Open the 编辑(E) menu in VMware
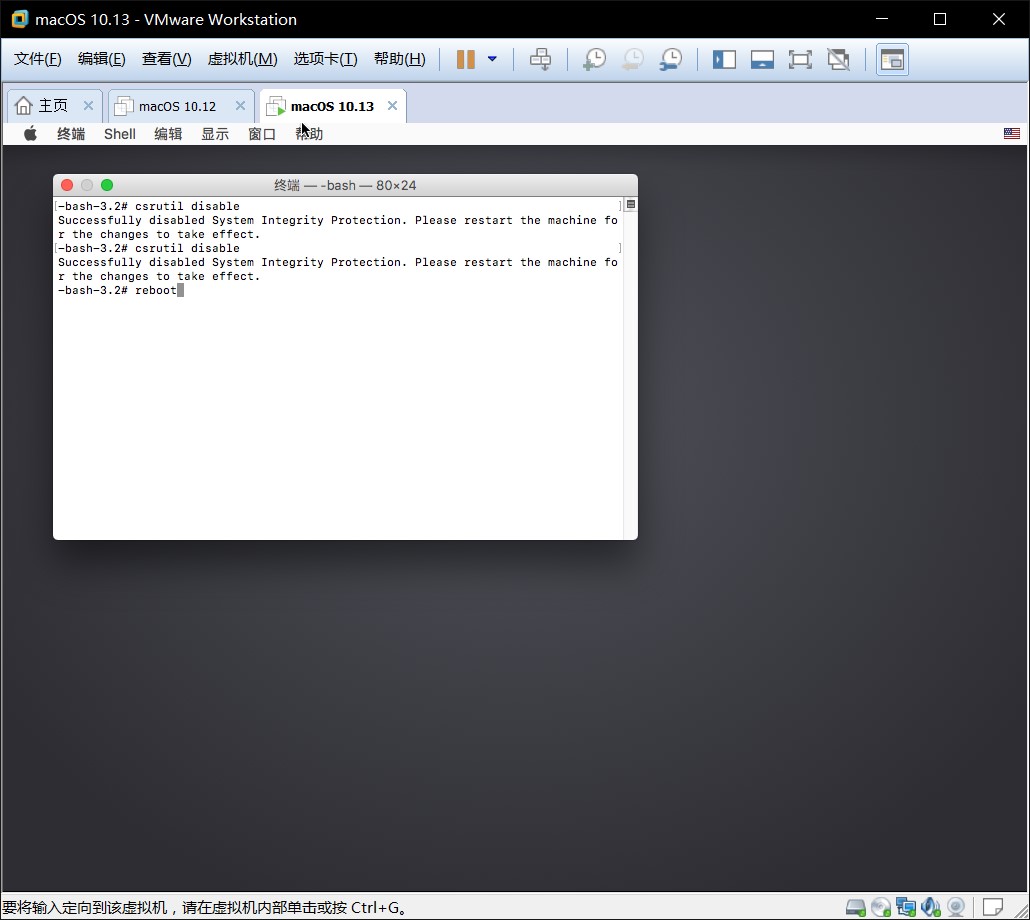Viewport: 1030px width, 920px height. 101,59
